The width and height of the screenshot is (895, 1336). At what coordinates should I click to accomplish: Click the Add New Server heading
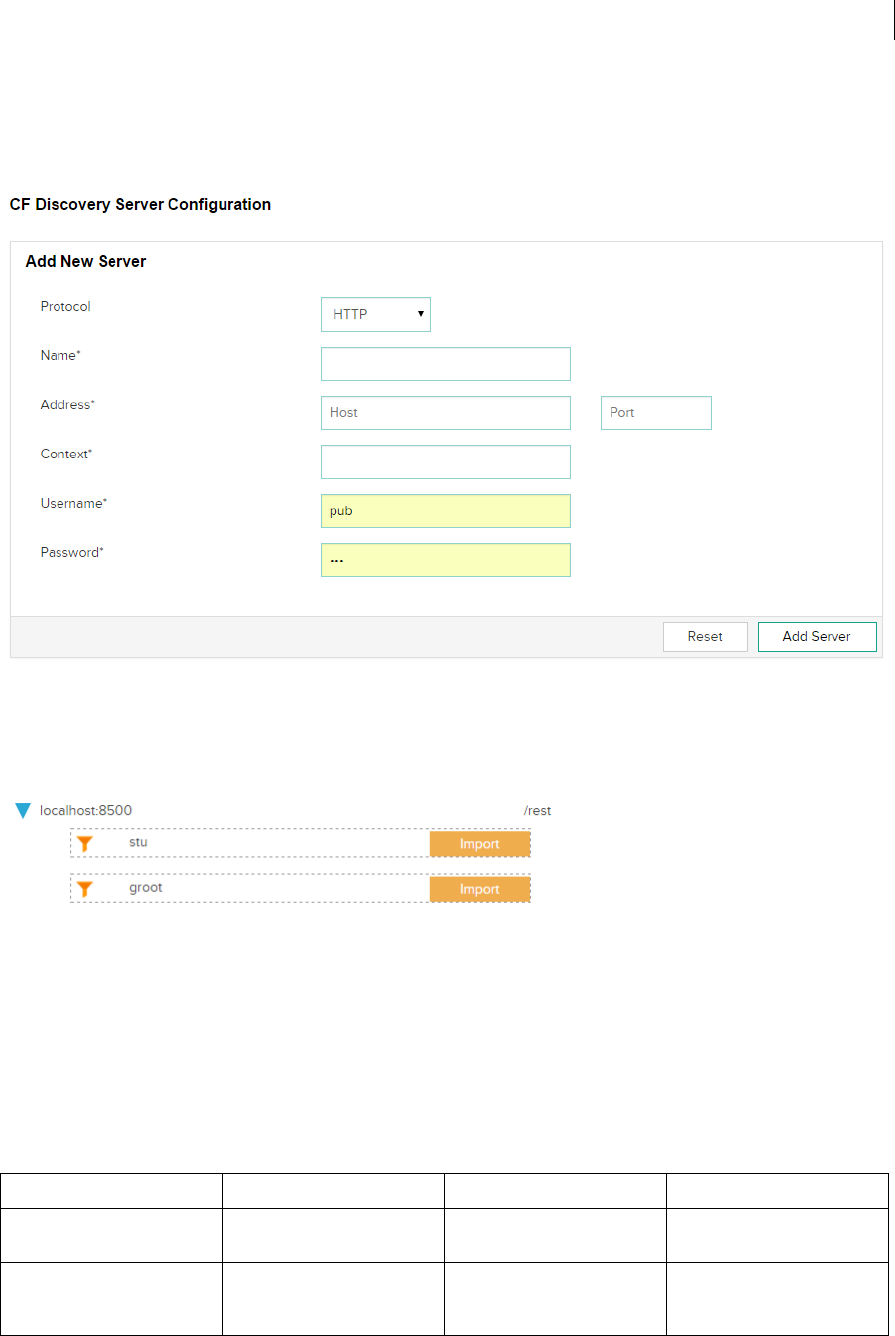click(86, 262)
